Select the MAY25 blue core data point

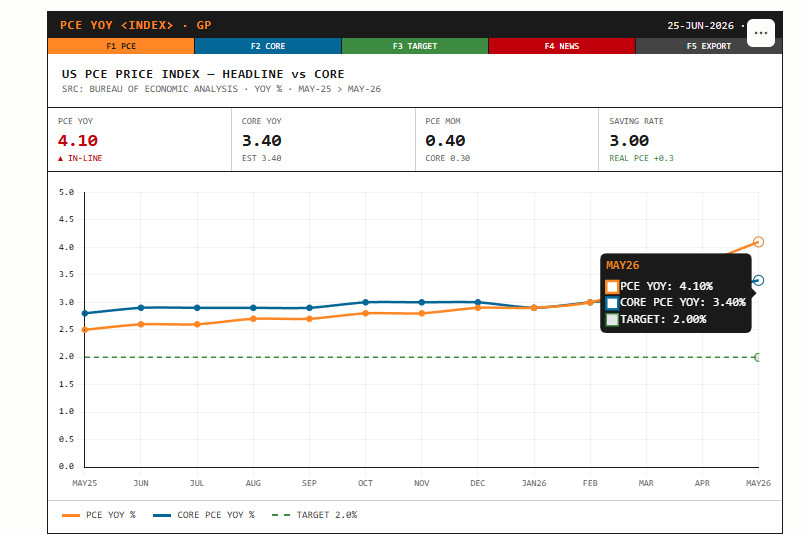(85, 313)
